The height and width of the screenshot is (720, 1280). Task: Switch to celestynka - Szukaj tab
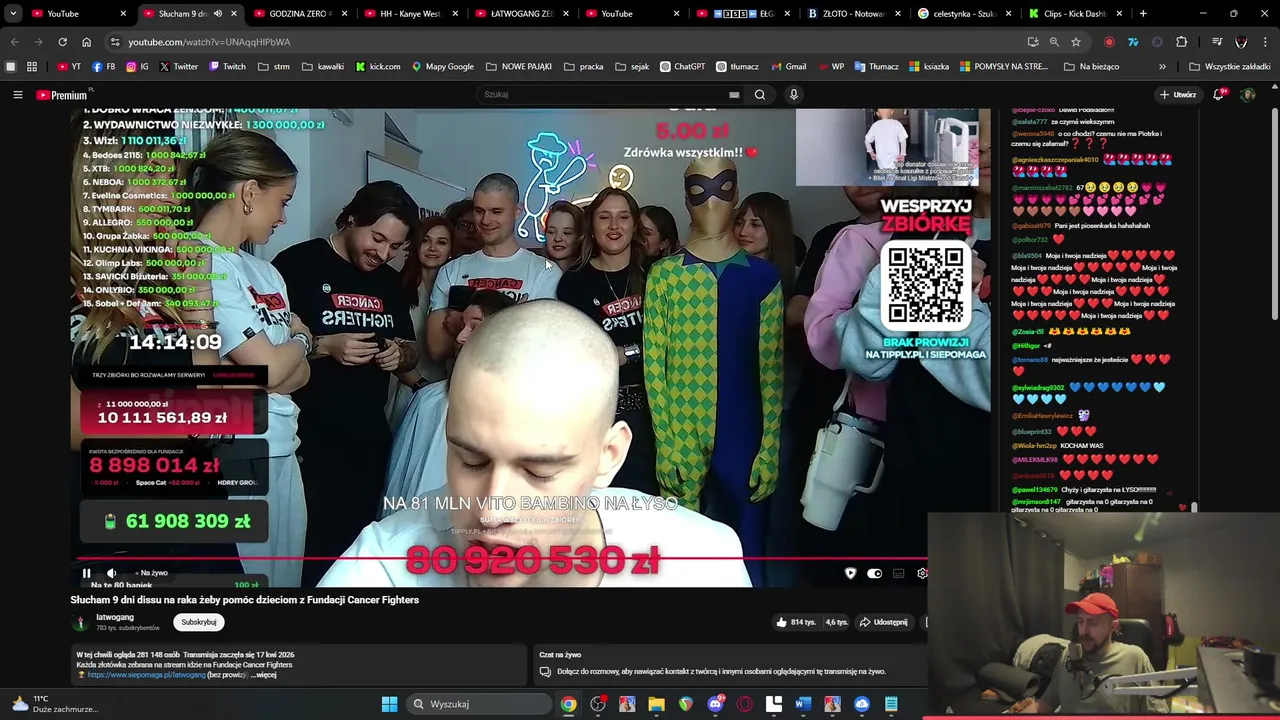[x=962, y=14]
